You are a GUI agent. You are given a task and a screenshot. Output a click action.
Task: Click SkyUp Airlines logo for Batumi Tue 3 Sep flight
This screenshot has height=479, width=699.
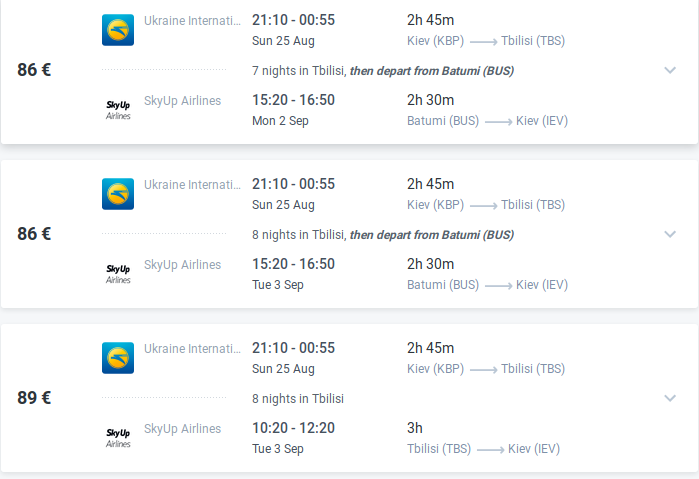click(118, 273)
